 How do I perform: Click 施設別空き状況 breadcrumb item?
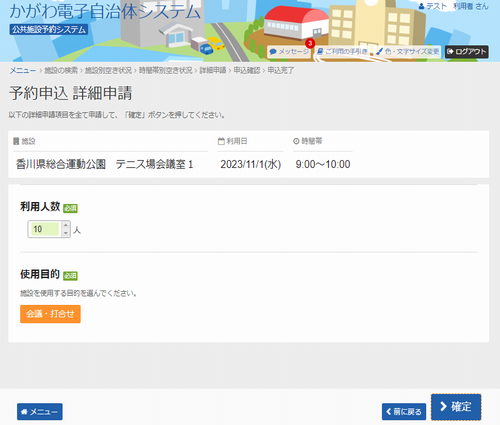[108, 70]
